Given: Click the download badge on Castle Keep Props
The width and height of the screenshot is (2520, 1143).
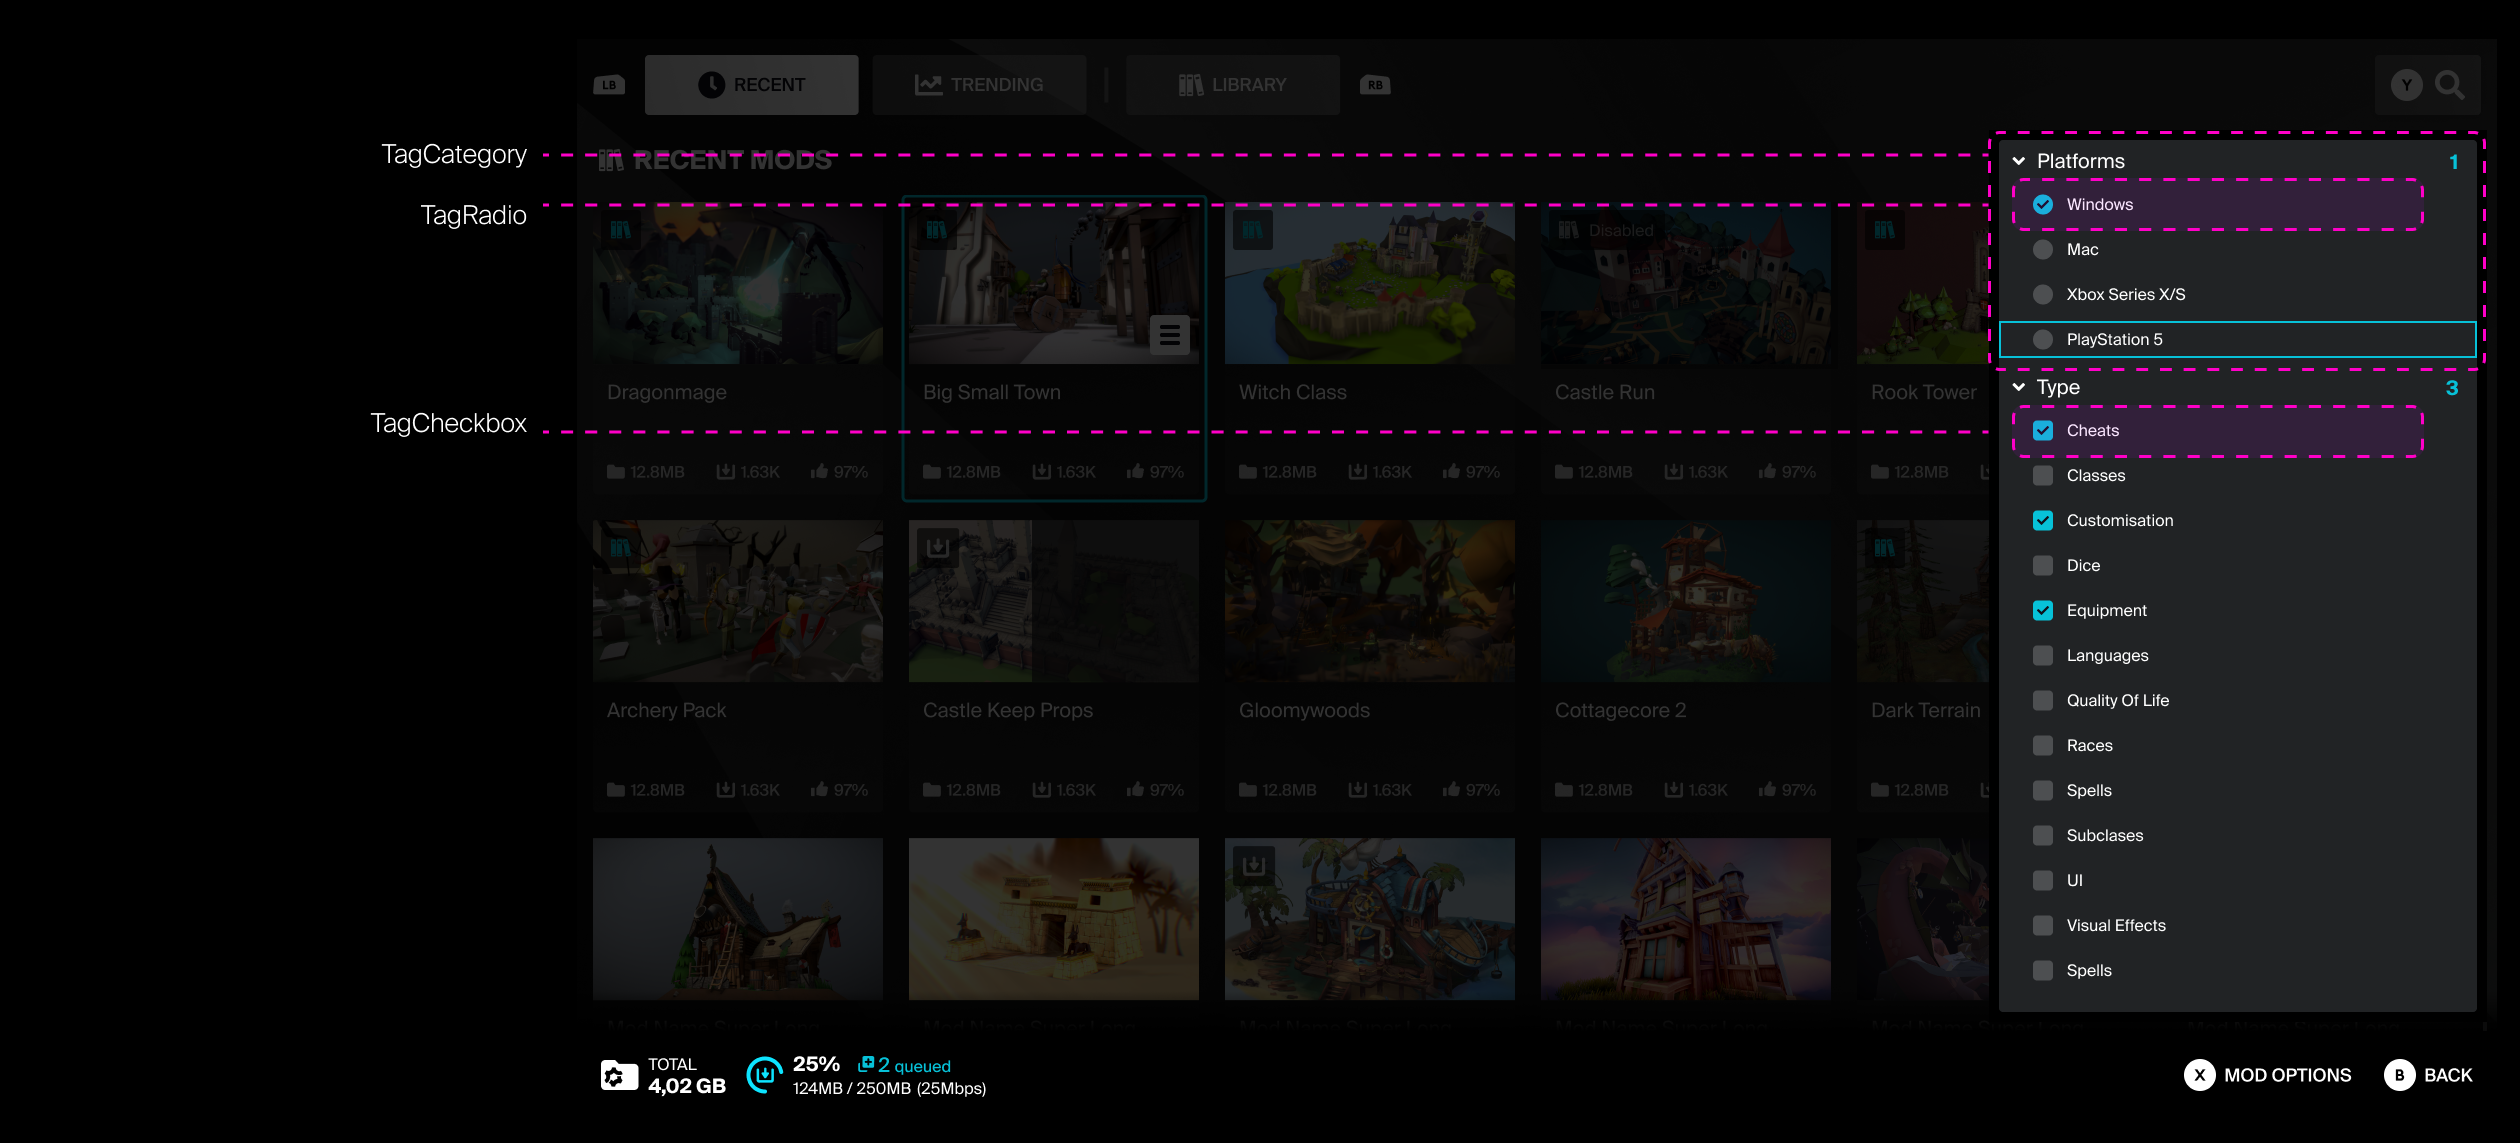Looking at the screenshot, I should pos(937,548).
